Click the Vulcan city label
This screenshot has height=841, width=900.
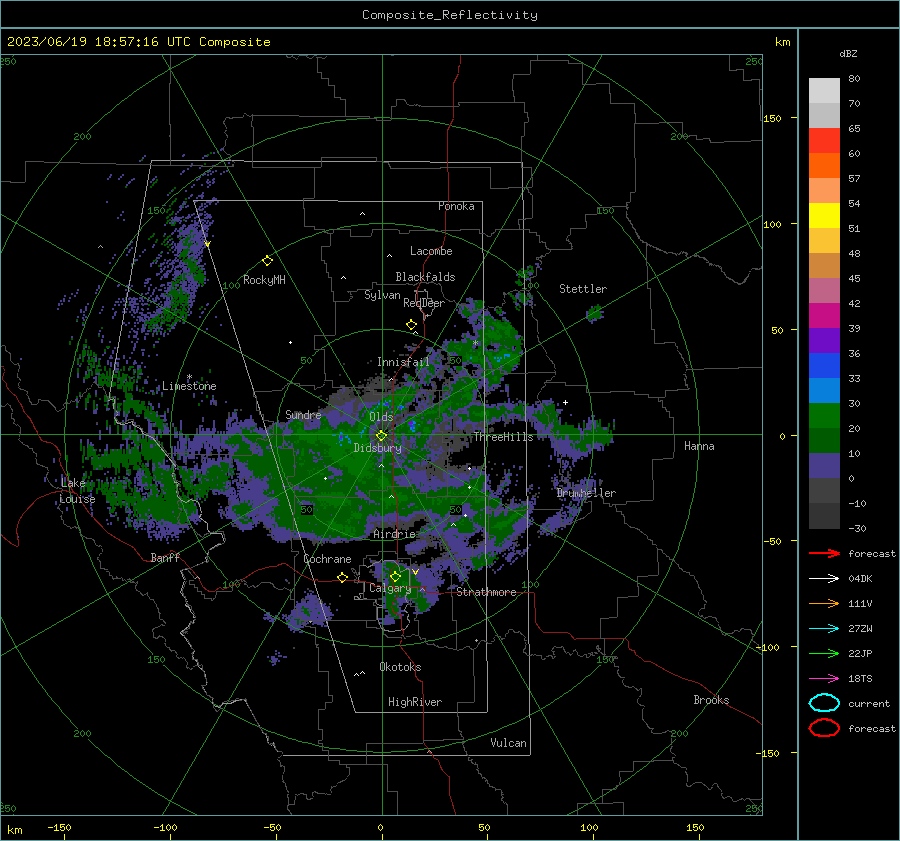click(508, 743)
